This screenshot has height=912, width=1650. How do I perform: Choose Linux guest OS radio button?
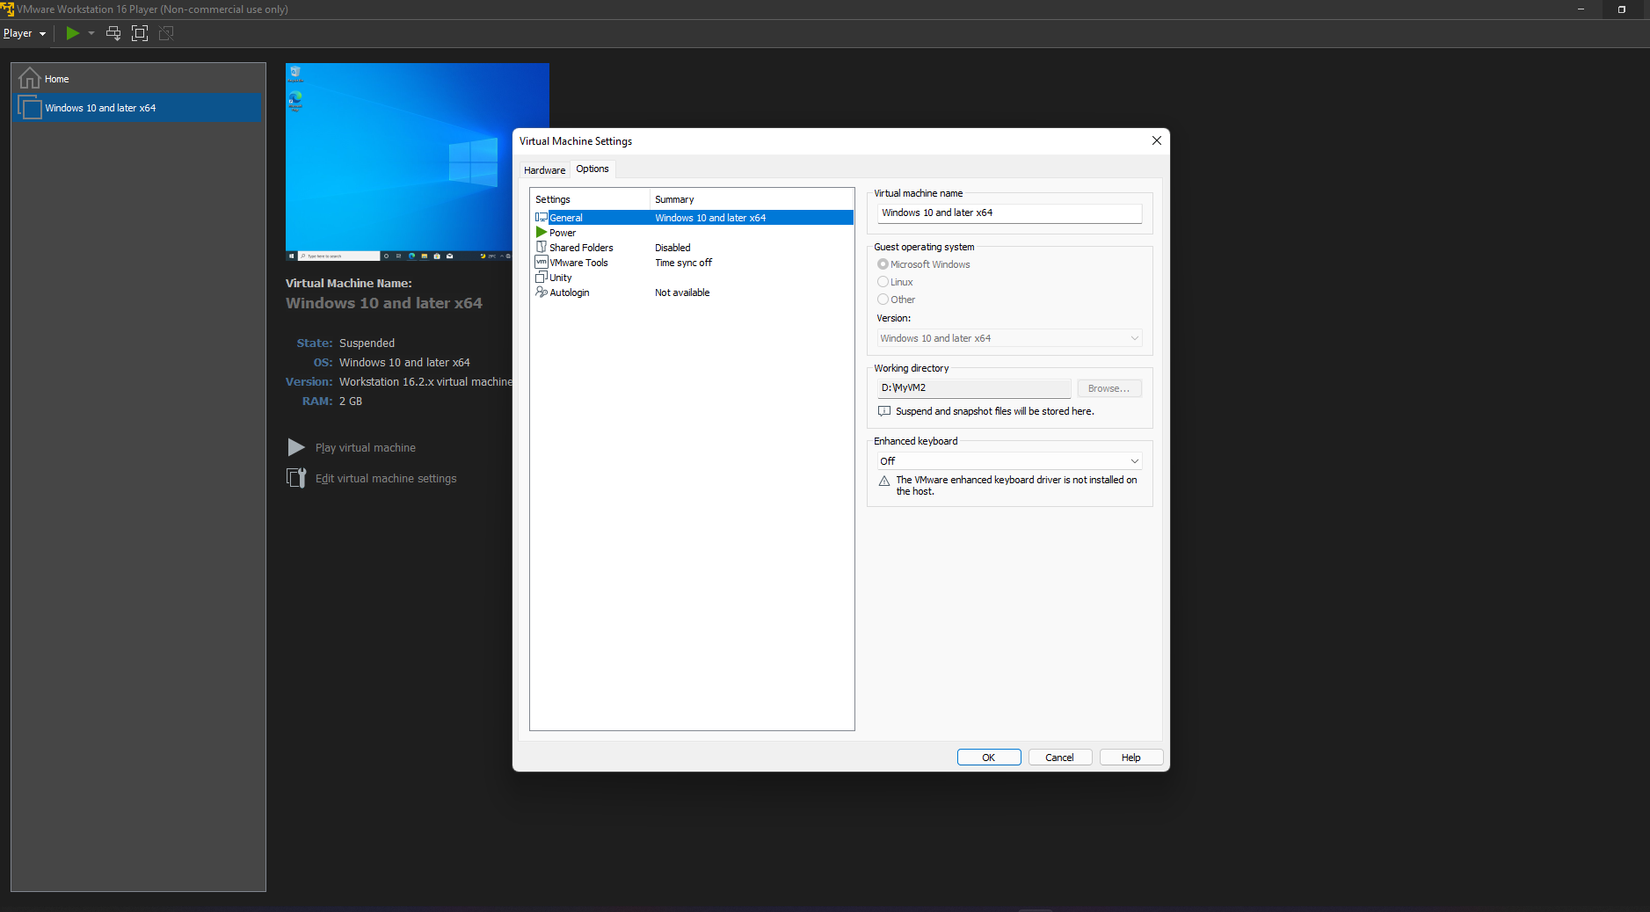pyautogui.click(x=883, y=282)
